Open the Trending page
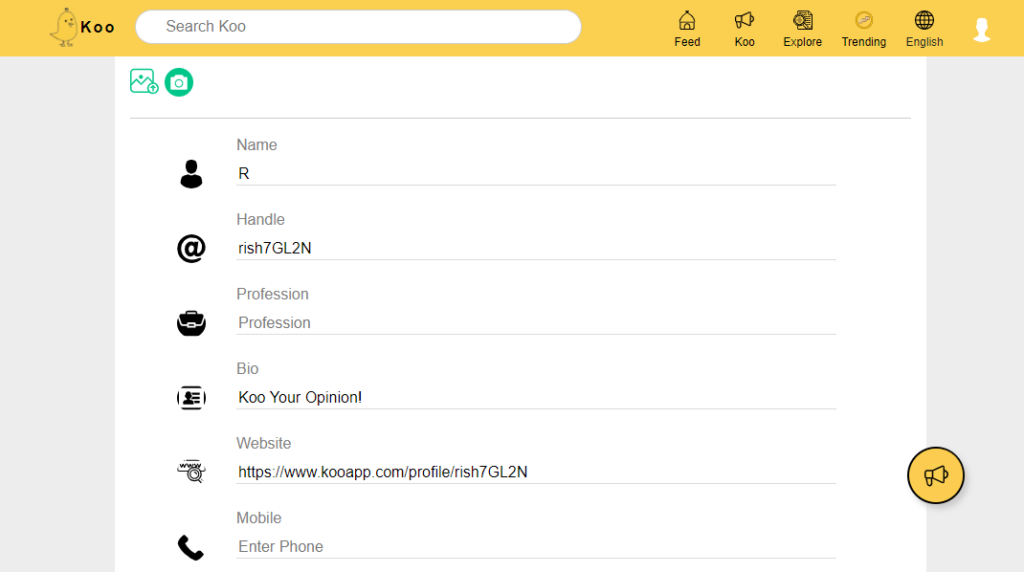This screenshot has height=572, width=1024. pyautogui.click(x=863, y=29)
